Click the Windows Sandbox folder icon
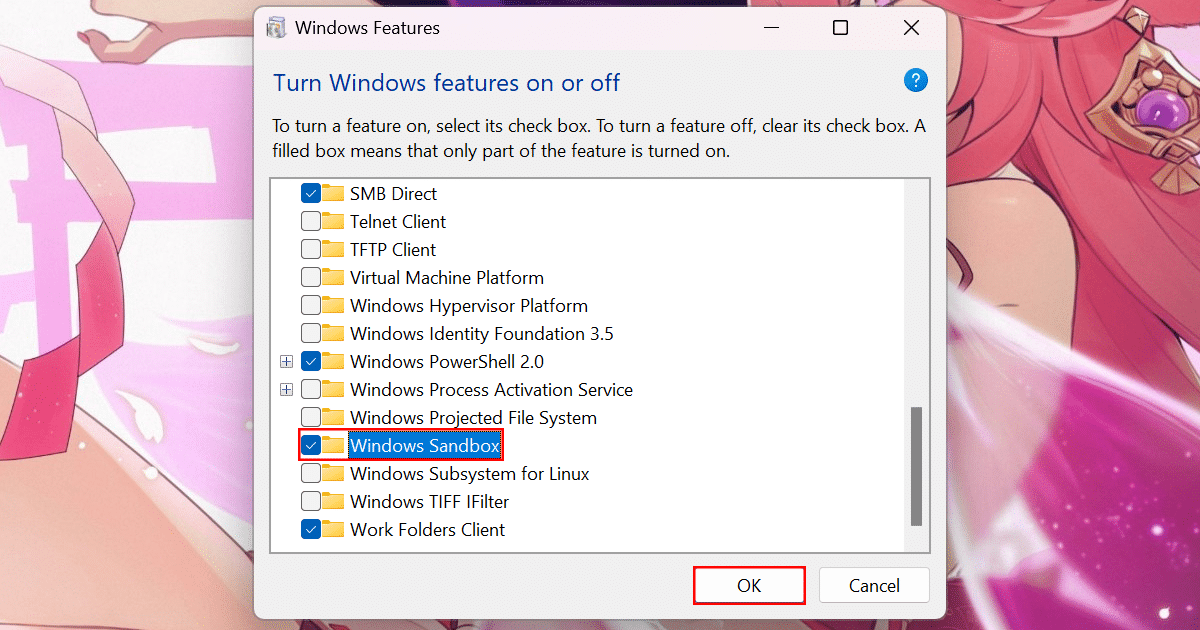 click(x=333, y=446)
